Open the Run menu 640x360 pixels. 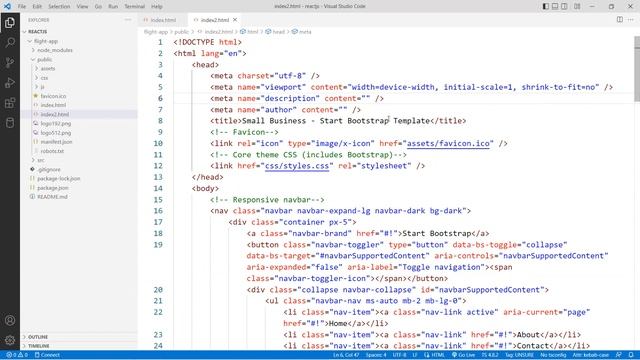click(x=113, y=7)
